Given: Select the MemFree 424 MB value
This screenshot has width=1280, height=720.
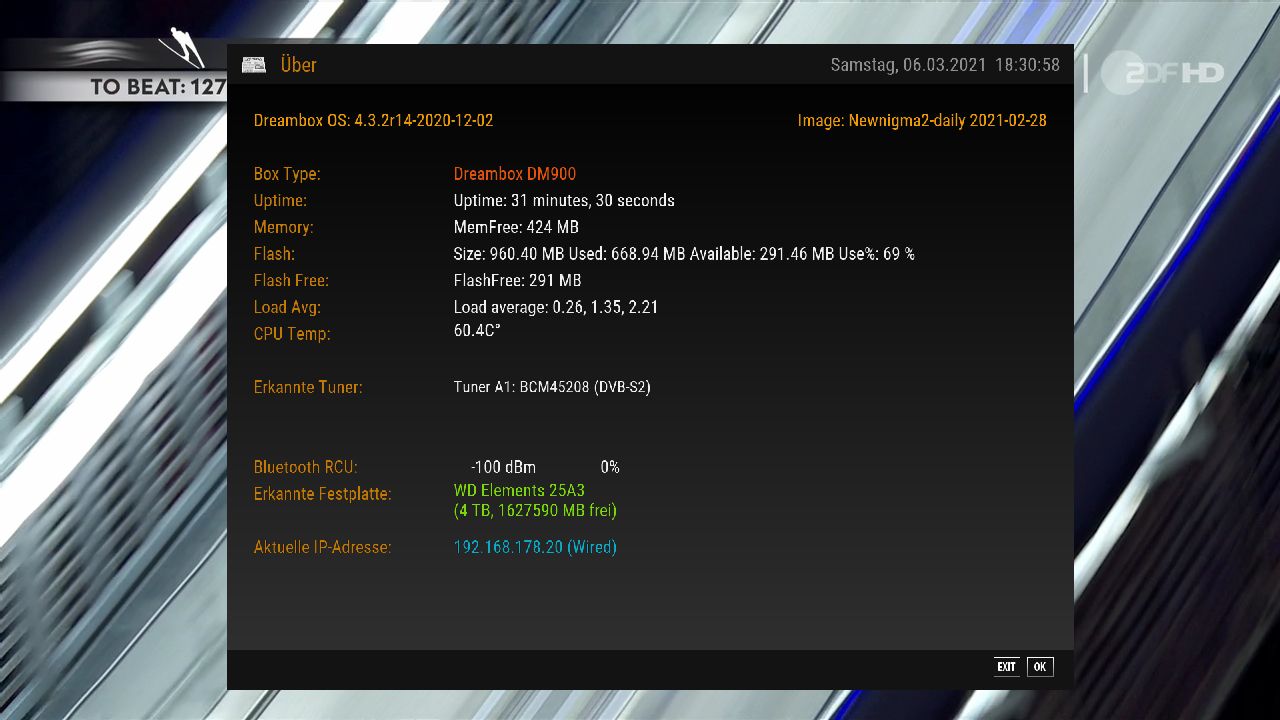Looking at the screenshot, I should [515, 227].
